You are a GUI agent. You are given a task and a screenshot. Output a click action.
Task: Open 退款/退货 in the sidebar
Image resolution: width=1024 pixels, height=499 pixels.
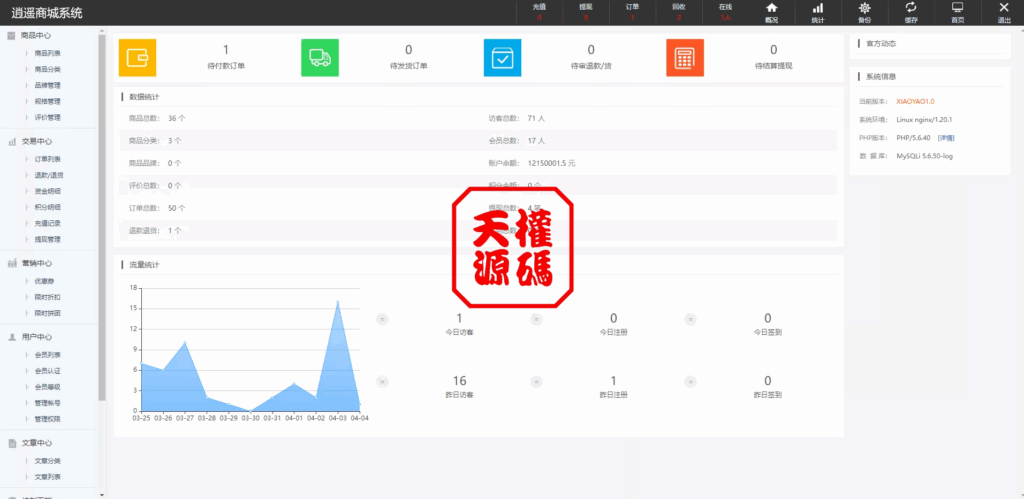coord(48,175)
